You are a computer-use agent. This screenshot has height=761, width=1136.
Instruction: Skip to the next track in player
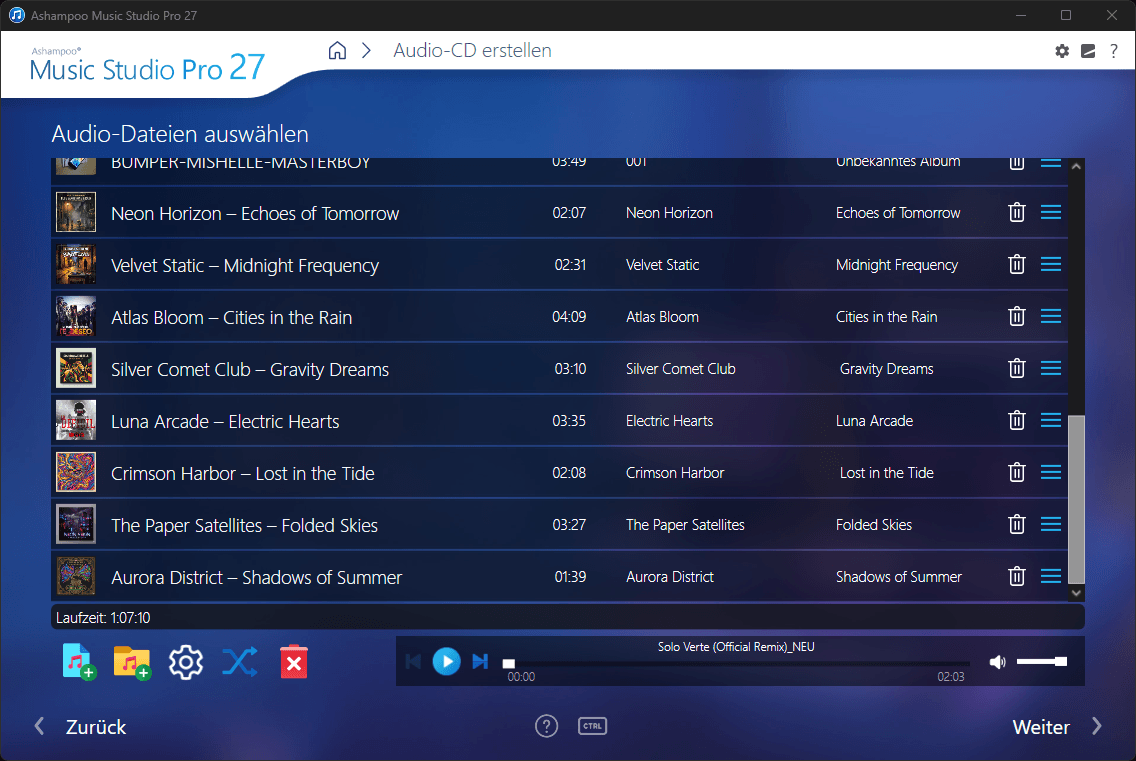coord(480,662)
